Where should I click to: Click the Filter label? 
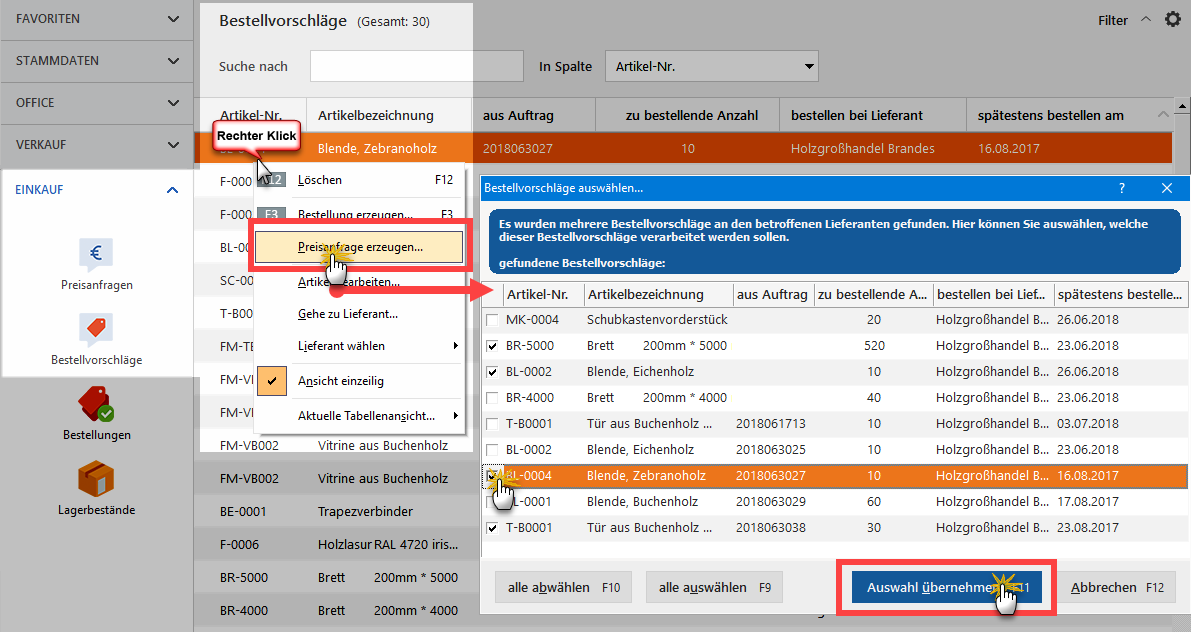(x=1113, y=21)
